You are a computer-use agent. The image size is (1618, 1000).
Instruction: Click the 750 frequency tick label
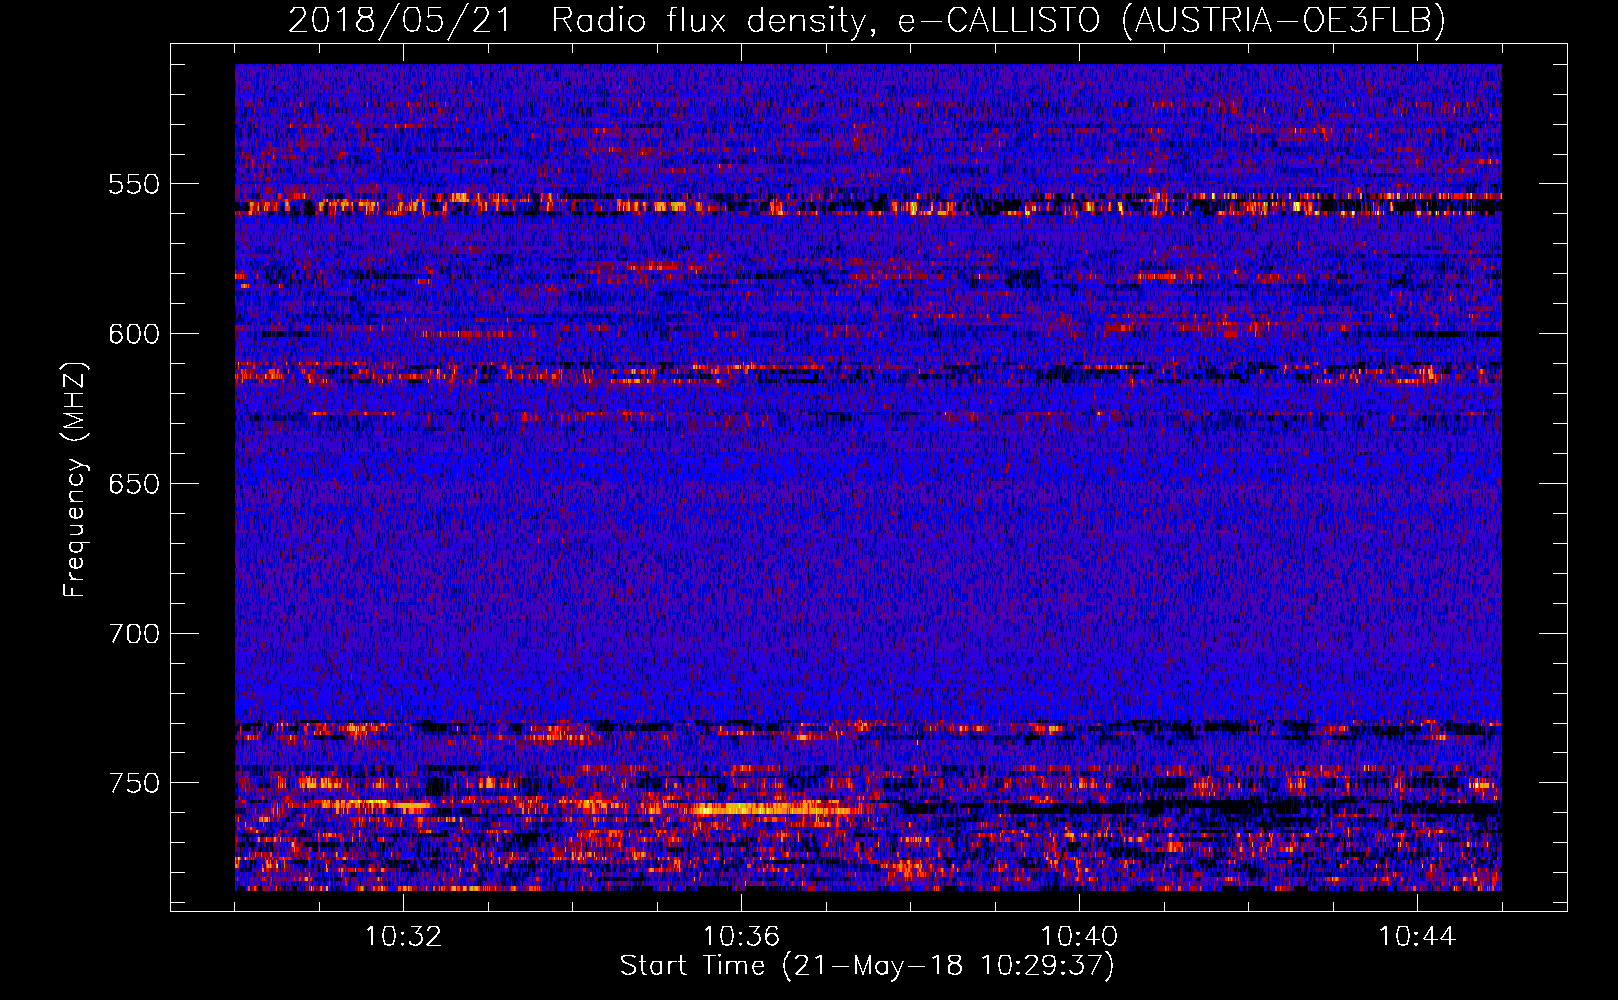click(134, 783)
